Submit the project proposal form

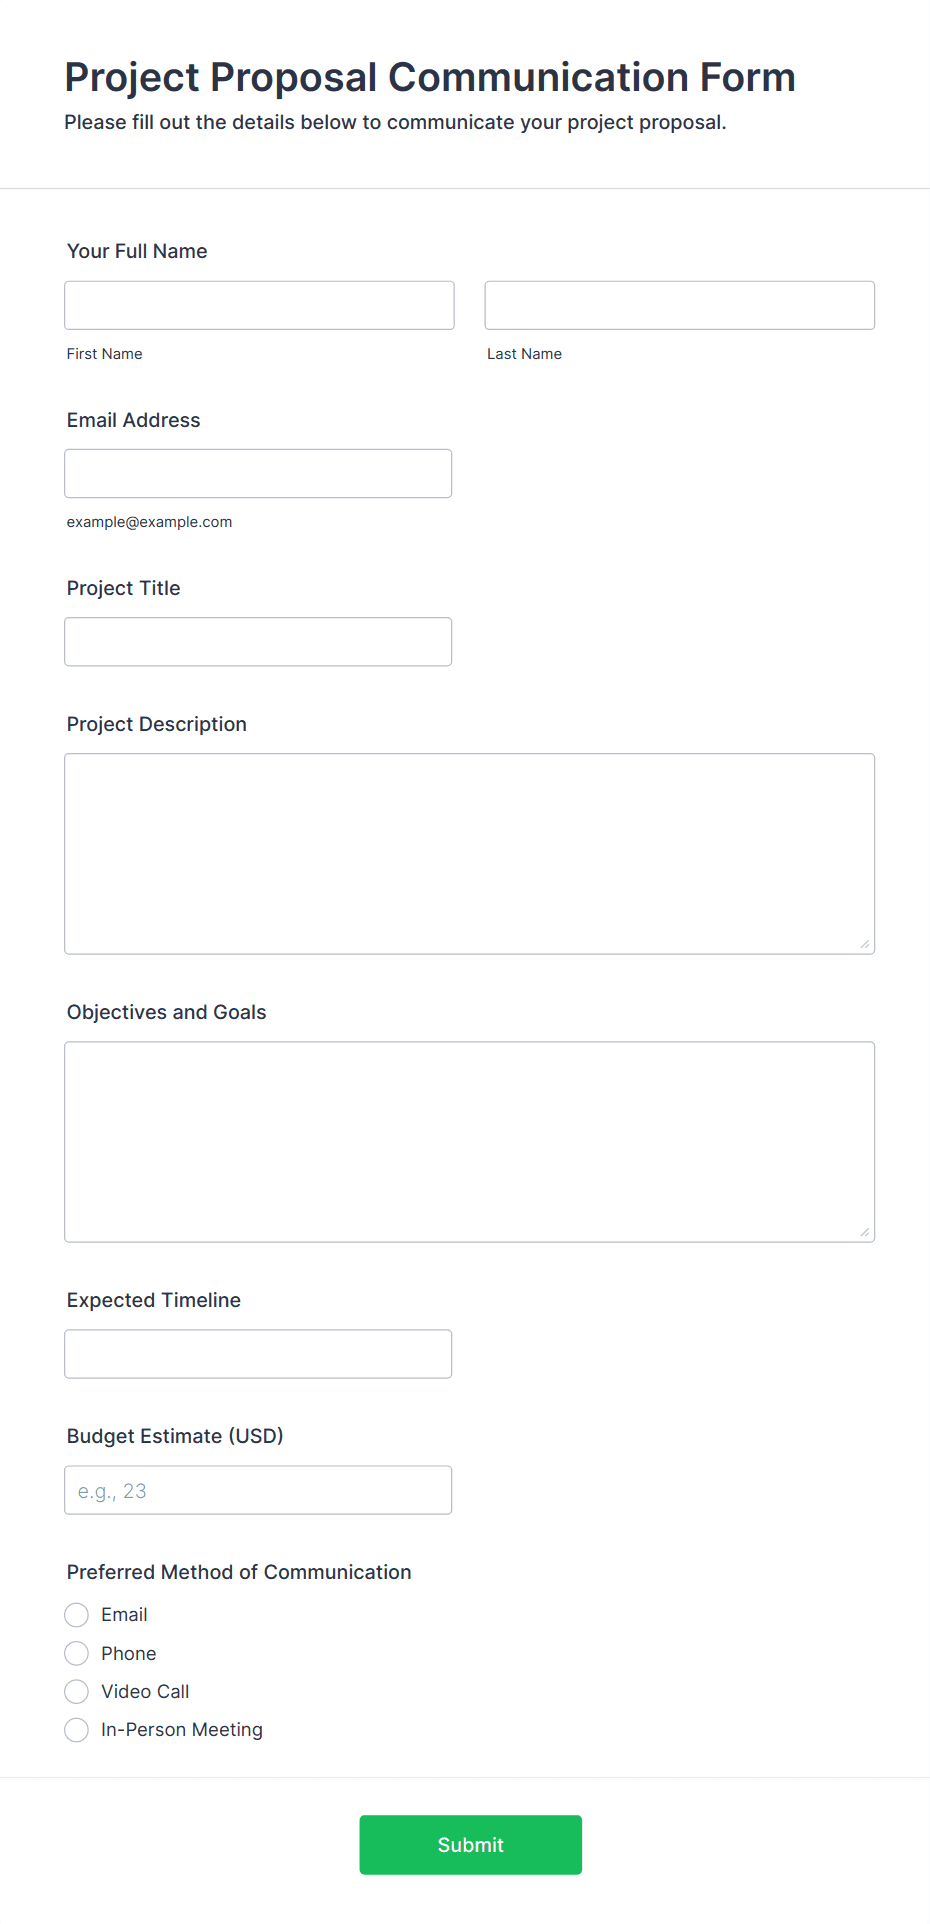(471, 1844)
